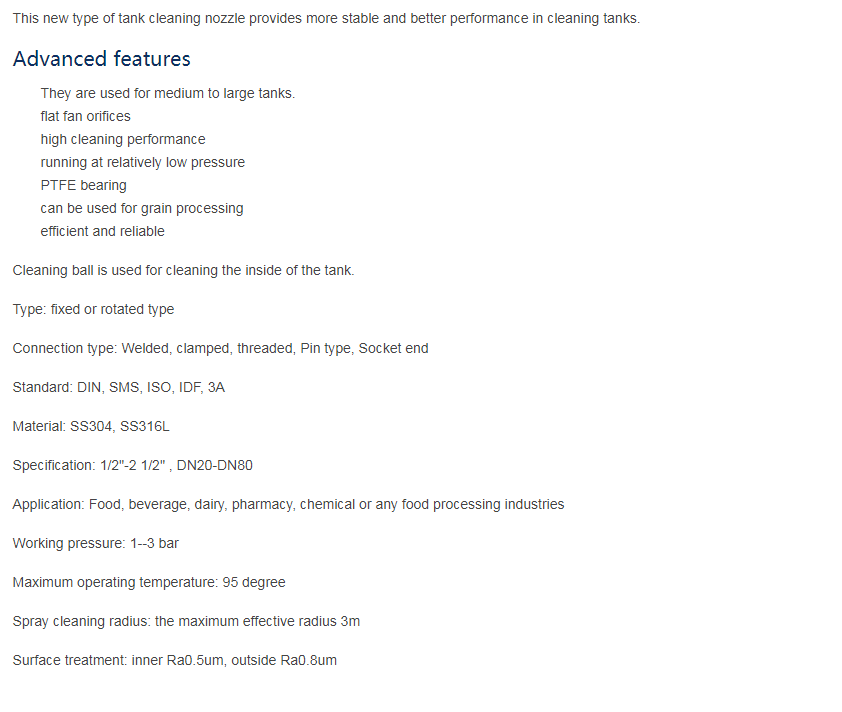Click the 'efficient and reliable' feature
The image size is (842, 712).
click(x=103, y=231)
